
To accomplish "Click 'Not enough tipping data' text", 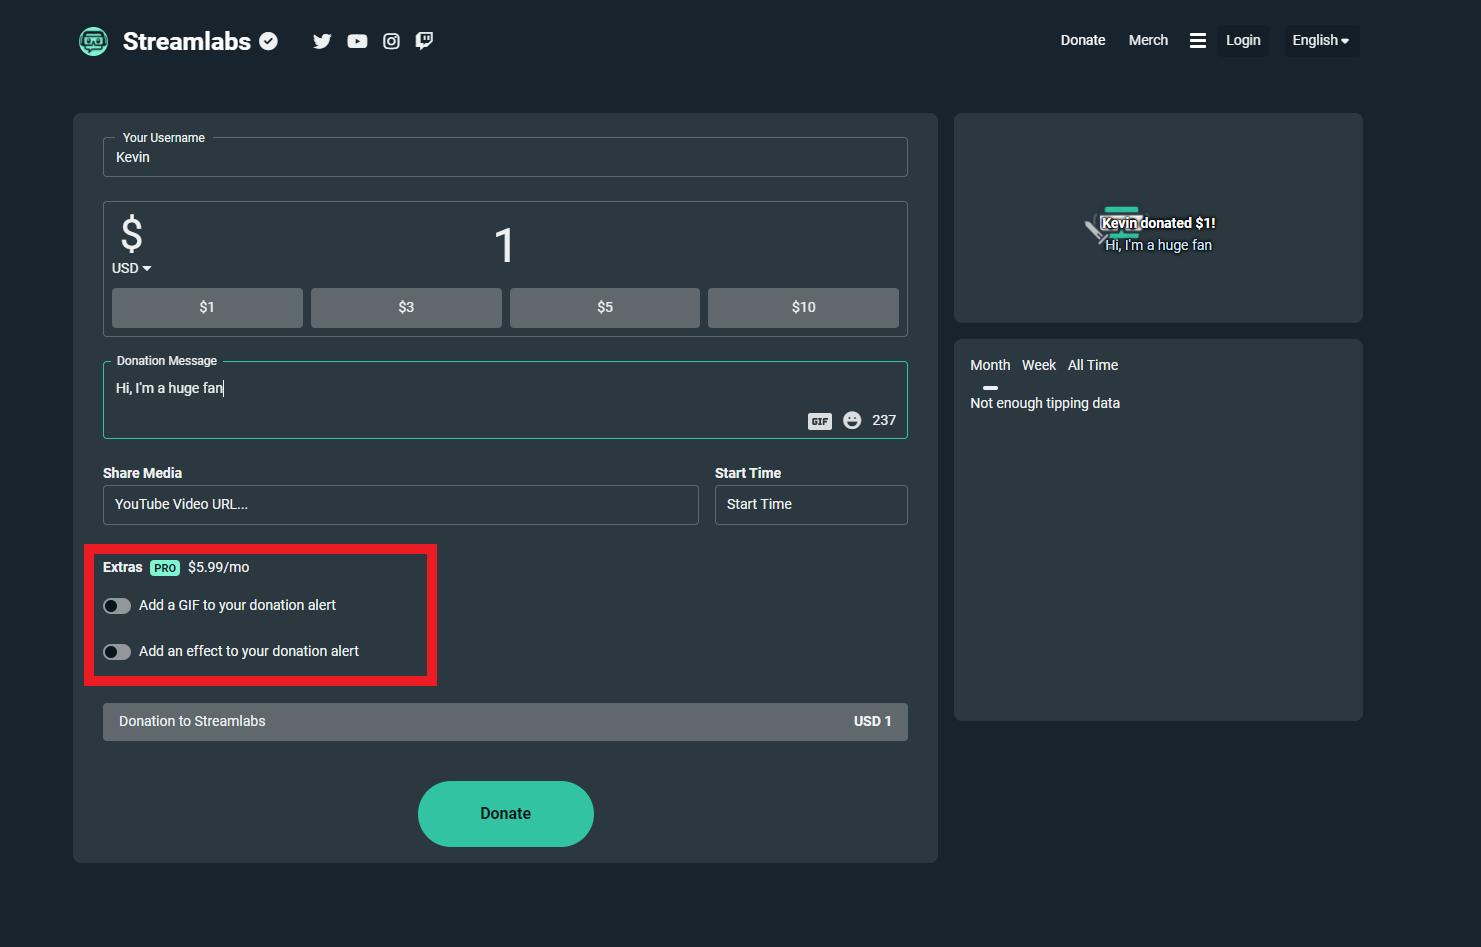I will [1045, 403].
